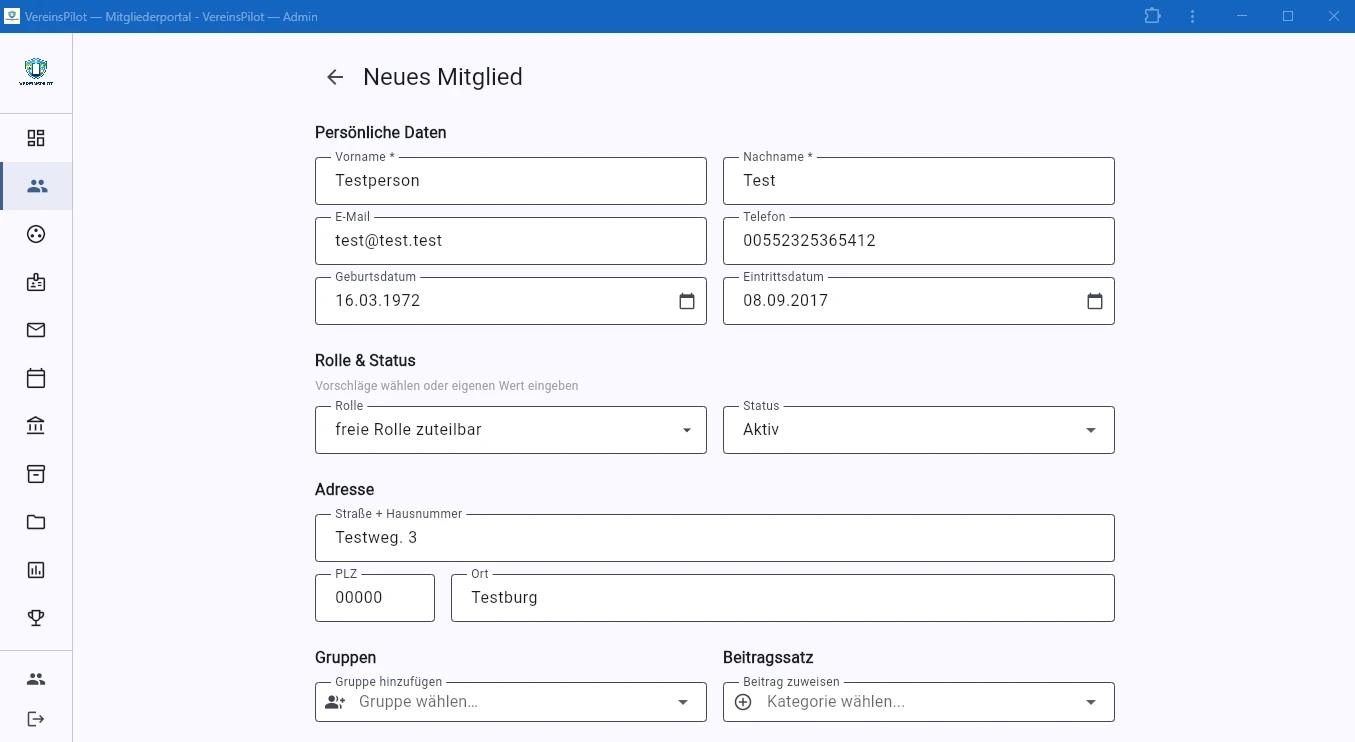Expand the Rolle dropdown
Viewport: 1355px width, 742px height.
687,430
